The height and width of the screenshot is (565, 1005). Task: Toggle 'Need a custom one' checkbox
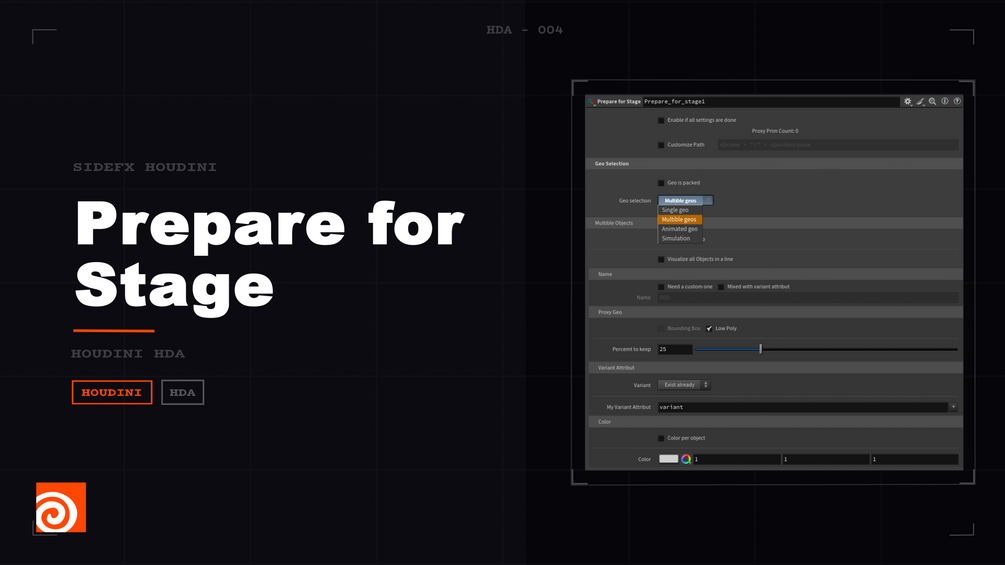(x=661, y=287)
